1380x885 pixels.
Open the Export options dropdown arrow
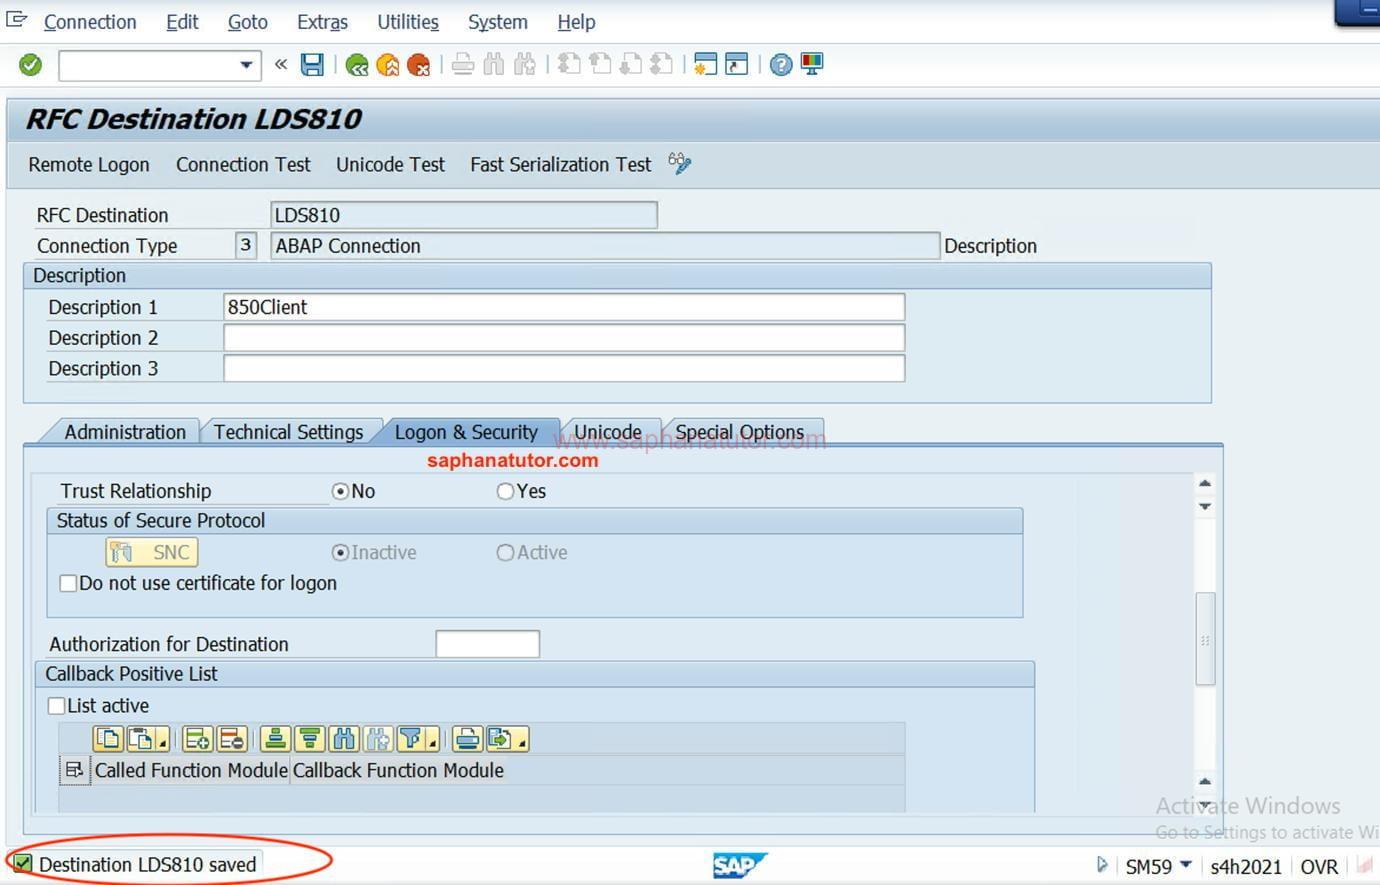click(521, 743)
